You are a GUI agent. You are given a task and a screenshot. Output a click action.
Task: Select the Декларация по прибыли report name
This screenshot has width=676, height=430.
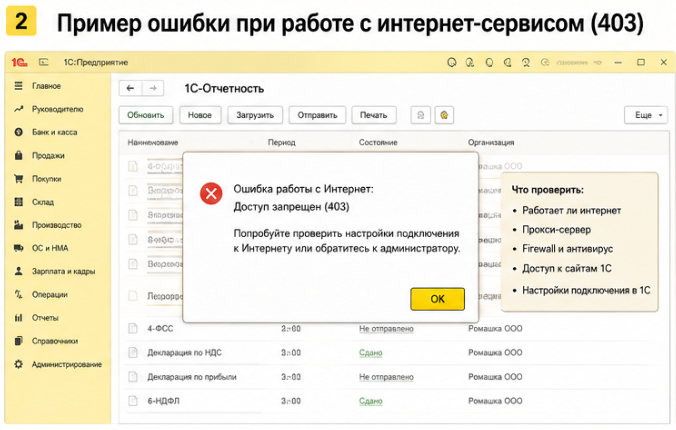[x=192, y=377]
